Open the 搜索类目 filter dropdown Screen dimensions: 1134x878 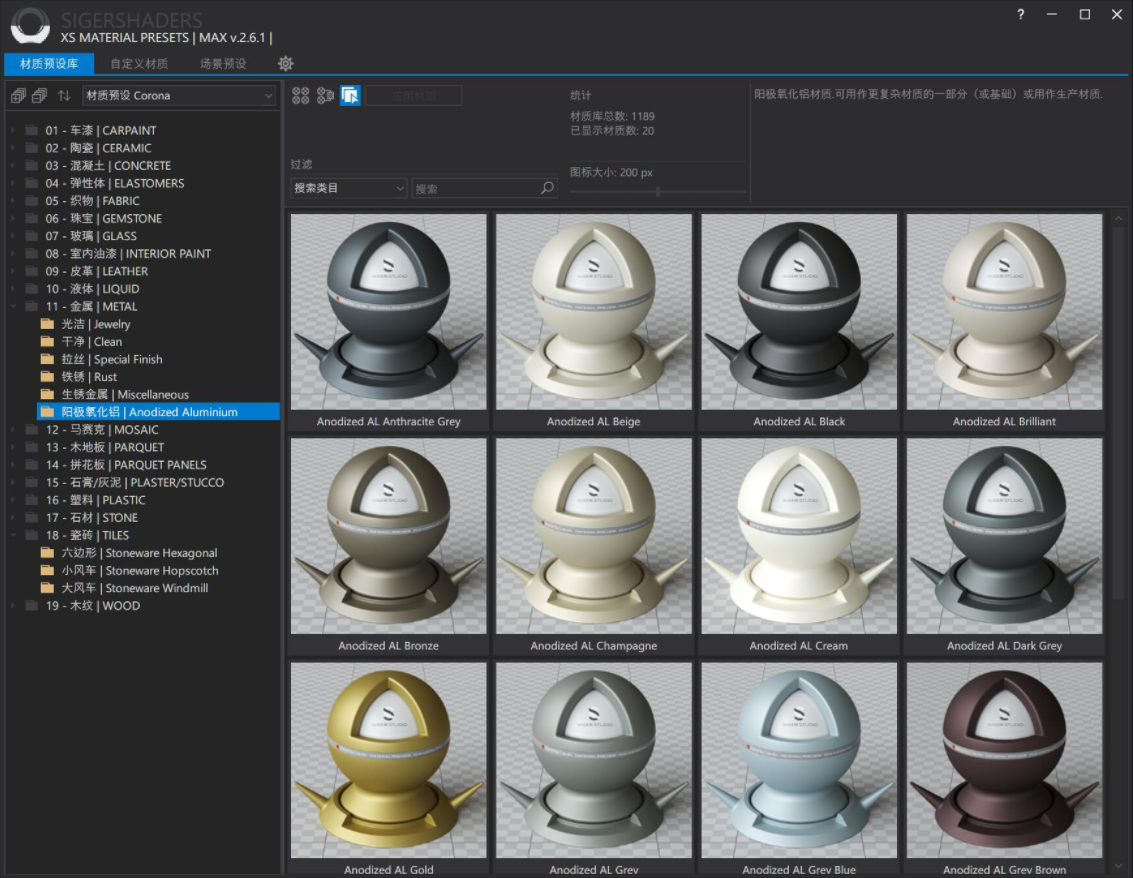[x=349, y=188]
